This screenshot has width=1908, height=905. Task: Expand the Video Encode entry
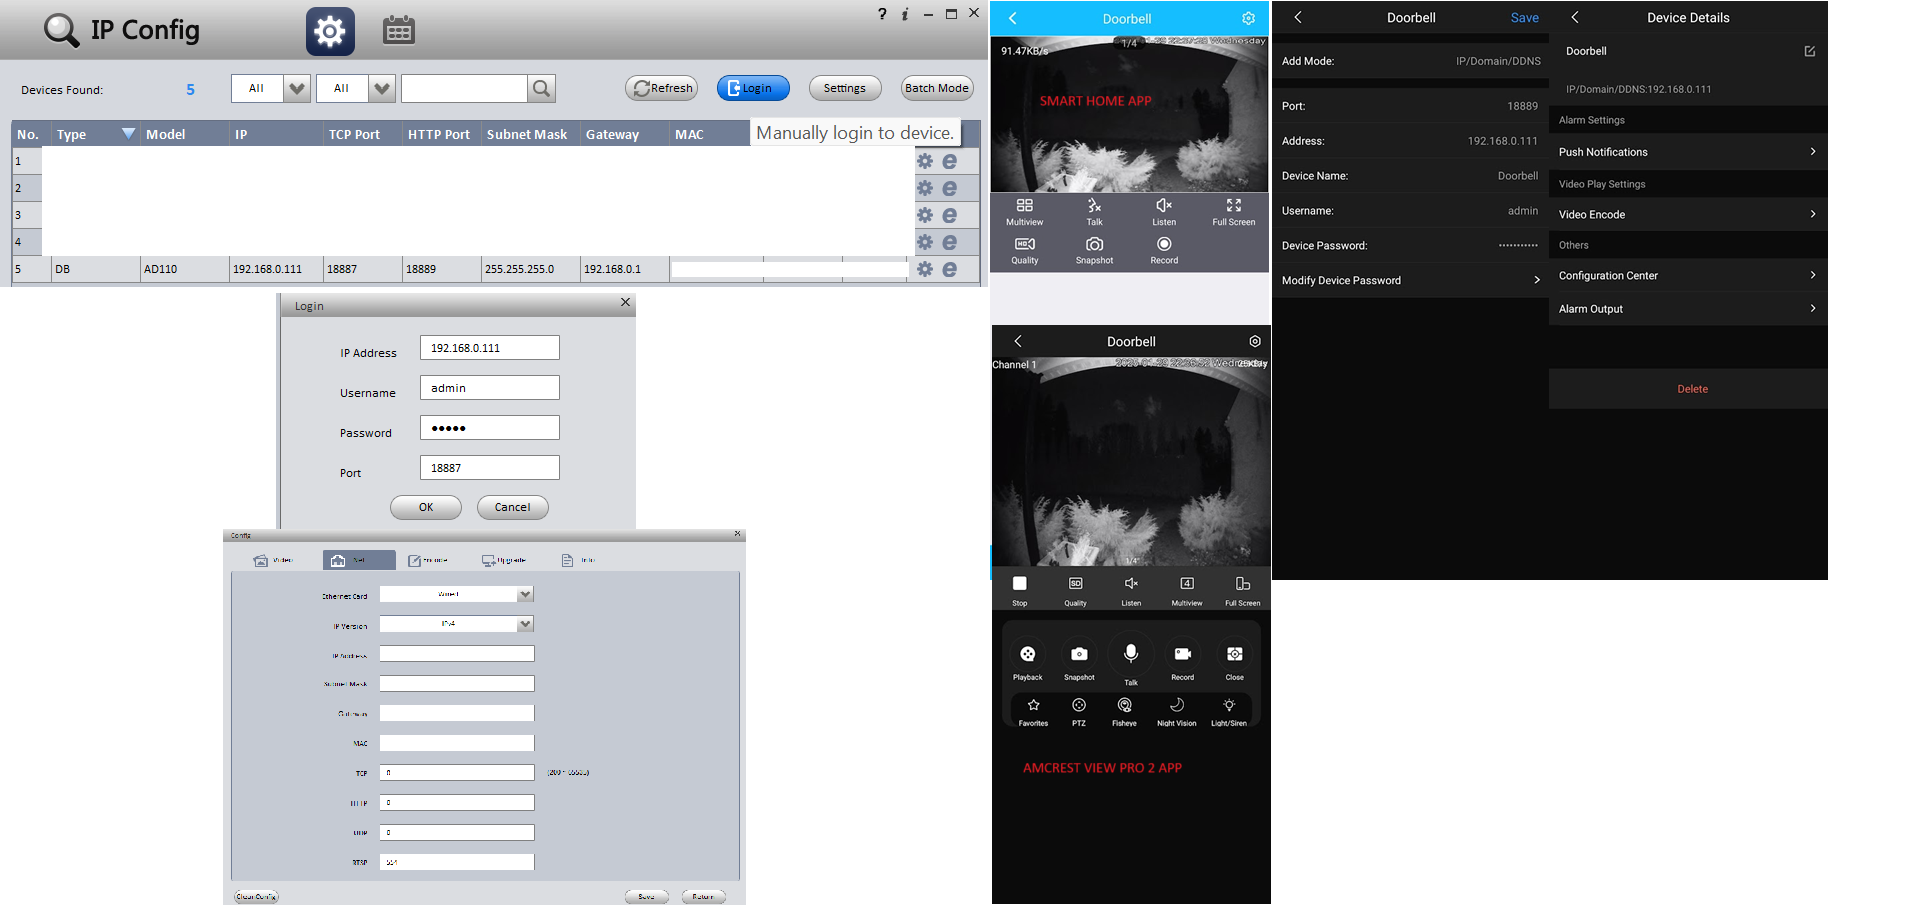pyautogui.click(x=1688, y=214)
